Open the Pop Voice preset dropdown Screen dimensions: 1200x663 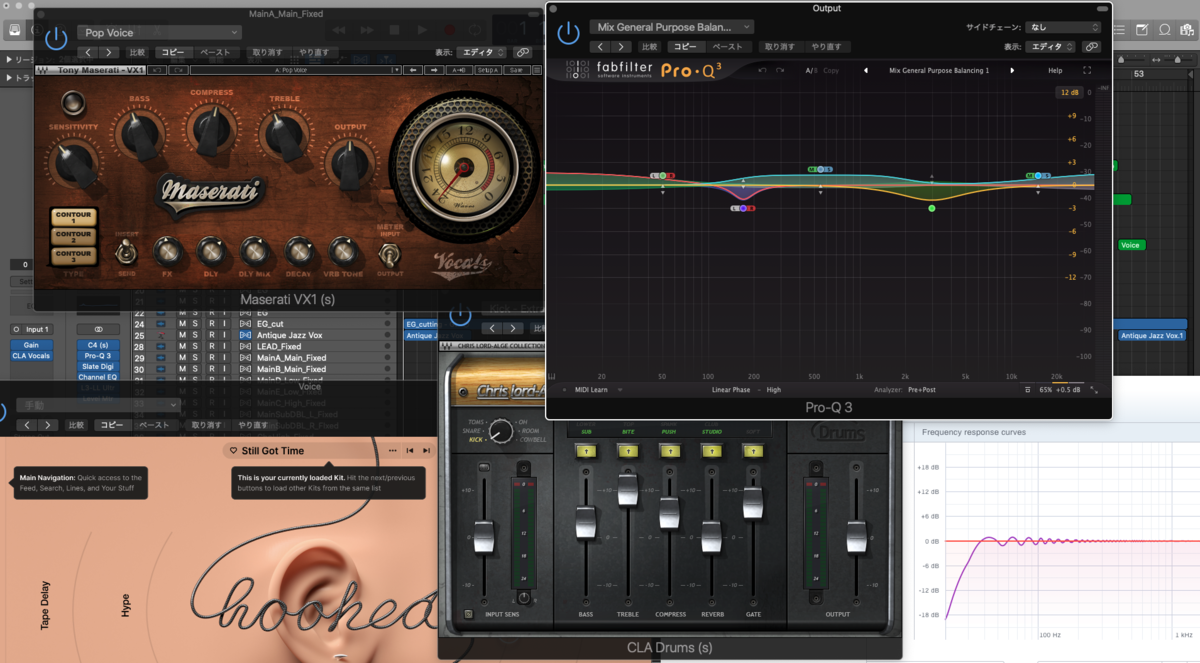[x=158, y=33]
